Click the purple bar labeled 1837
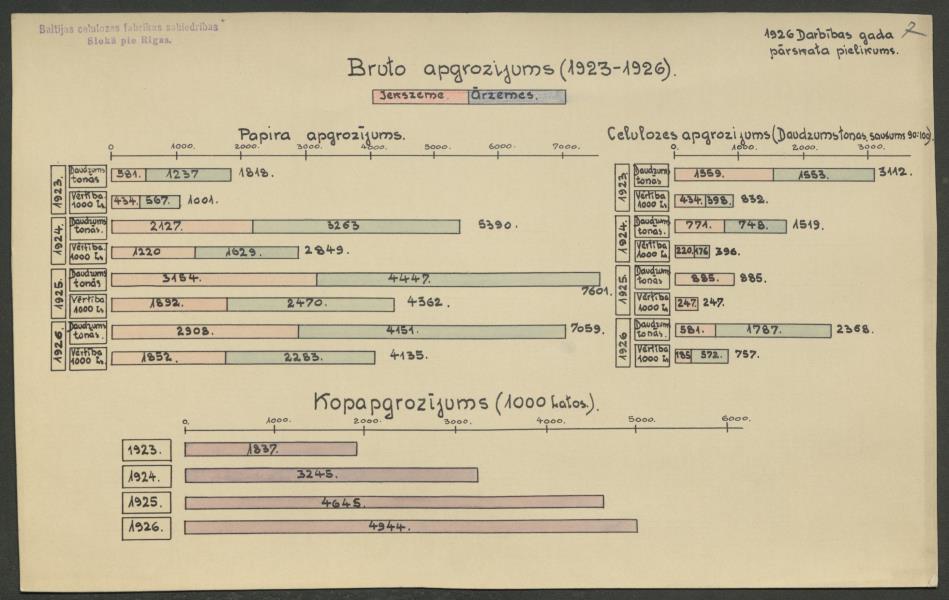The image size is (949, 600). [x=270, y=449]
